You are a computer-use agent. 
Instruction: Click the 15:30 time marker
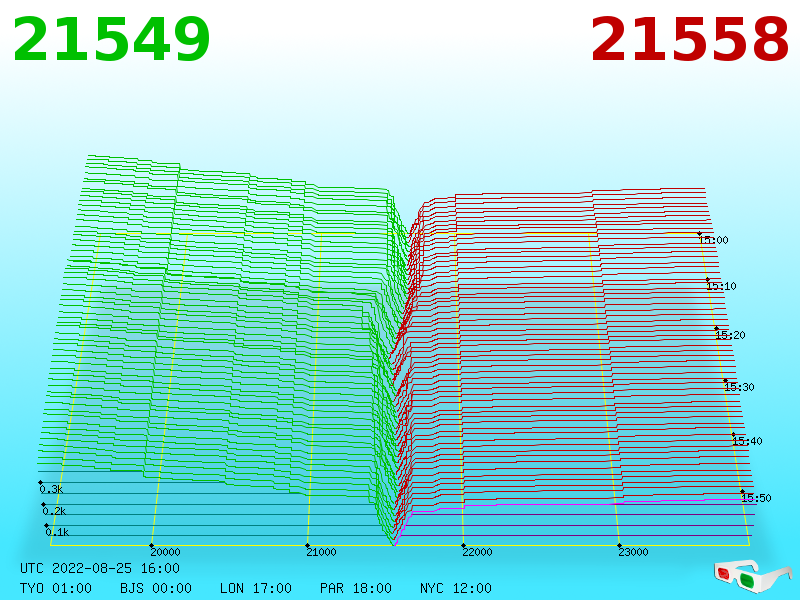[x=739, y=387]
